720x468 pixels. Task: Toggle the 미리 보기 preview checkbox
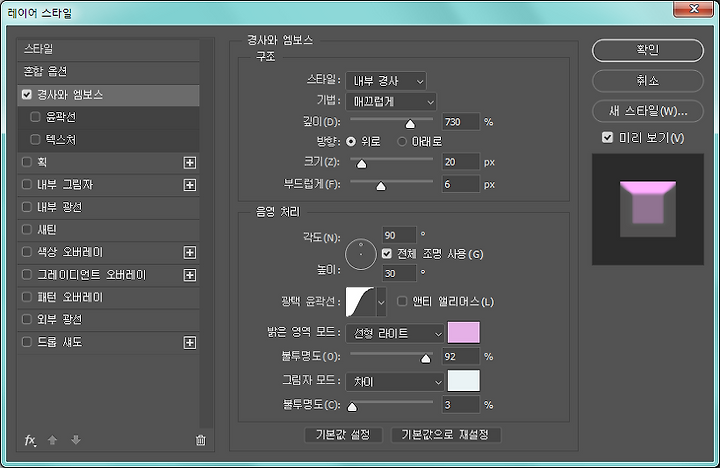pyautogui.click(x=608, y=137)
